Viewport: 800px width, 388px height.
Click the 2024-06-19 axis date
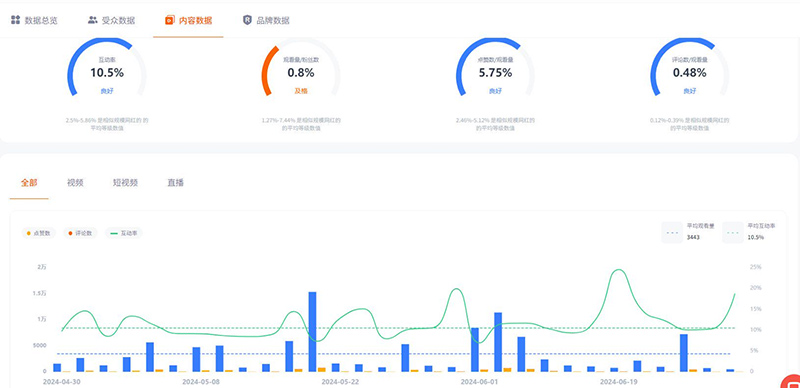coord(619,381)
